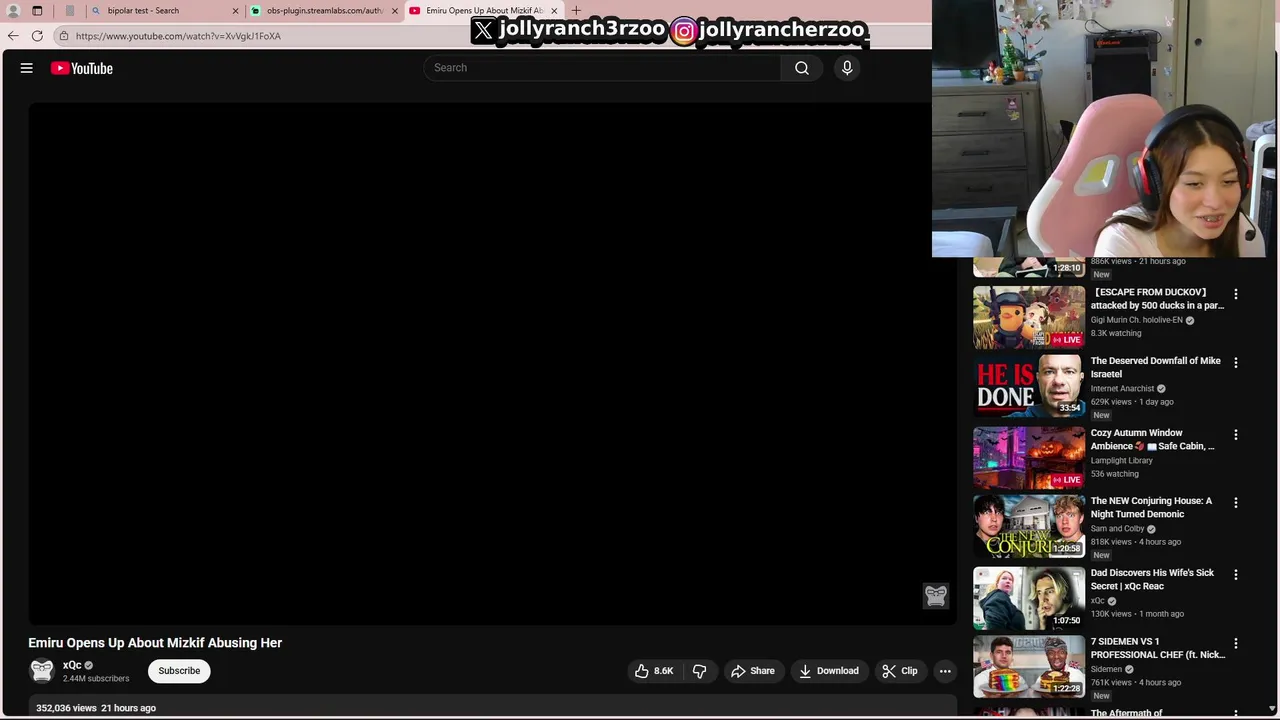The image size is (1280, 720).
Task: Click the Gigi Murin Ch. hololive-EN channel name
Action: 1136,320
